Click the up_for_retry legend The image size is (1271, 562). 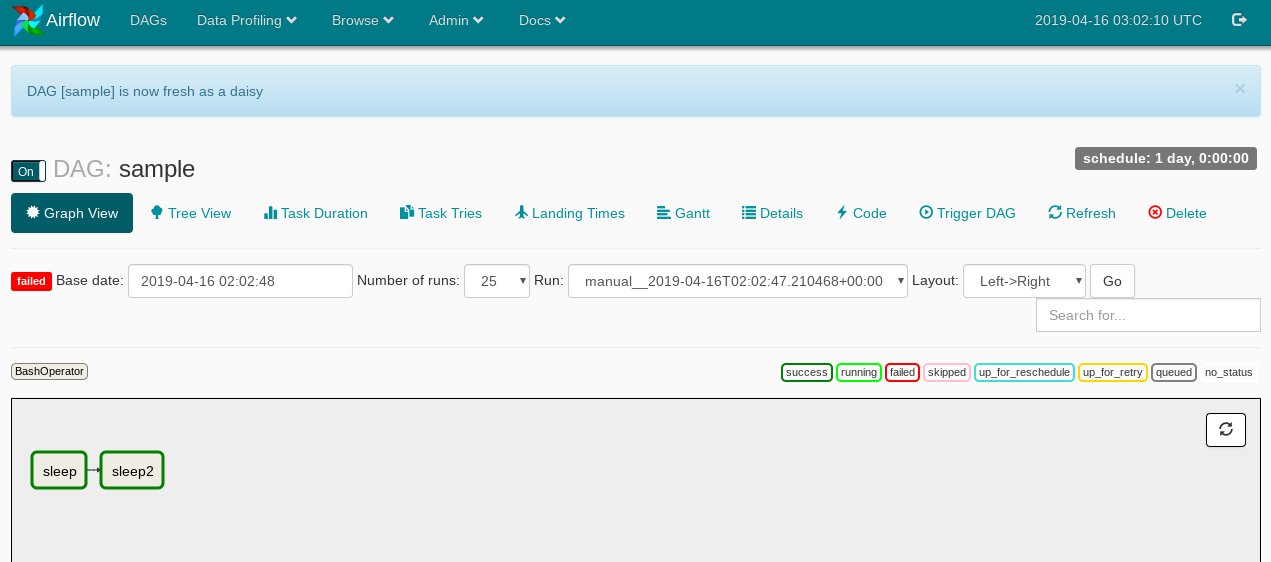tap(1113, 372)
